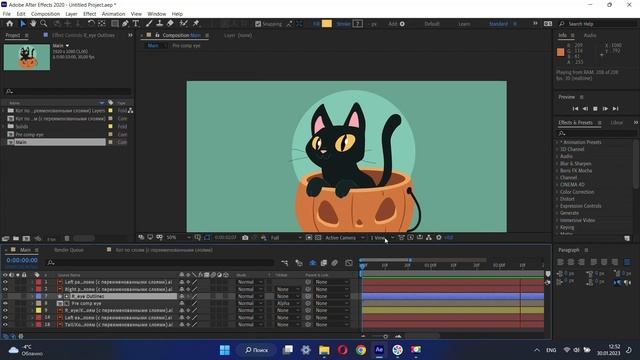640x360 pixels.
Task: Click the yellow Fill color swatch
Action: [327, 24]
